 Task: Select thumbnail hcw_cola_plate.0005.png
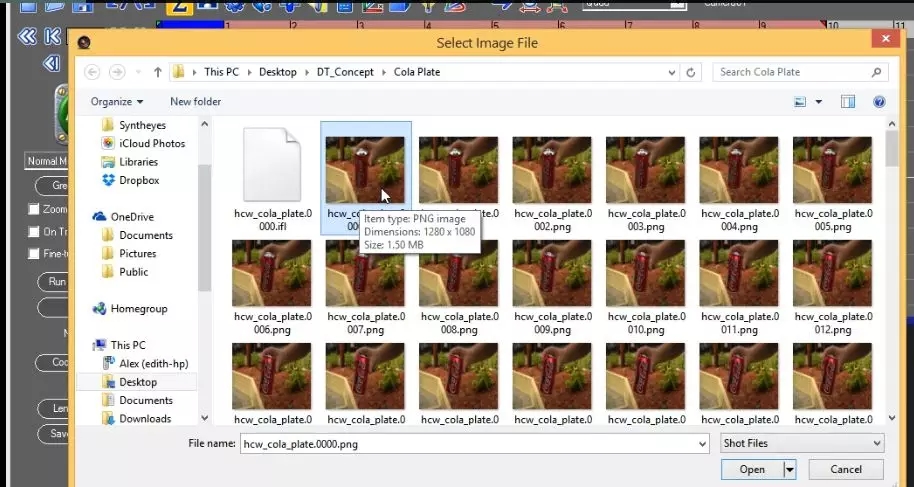[x=832, y=170]
